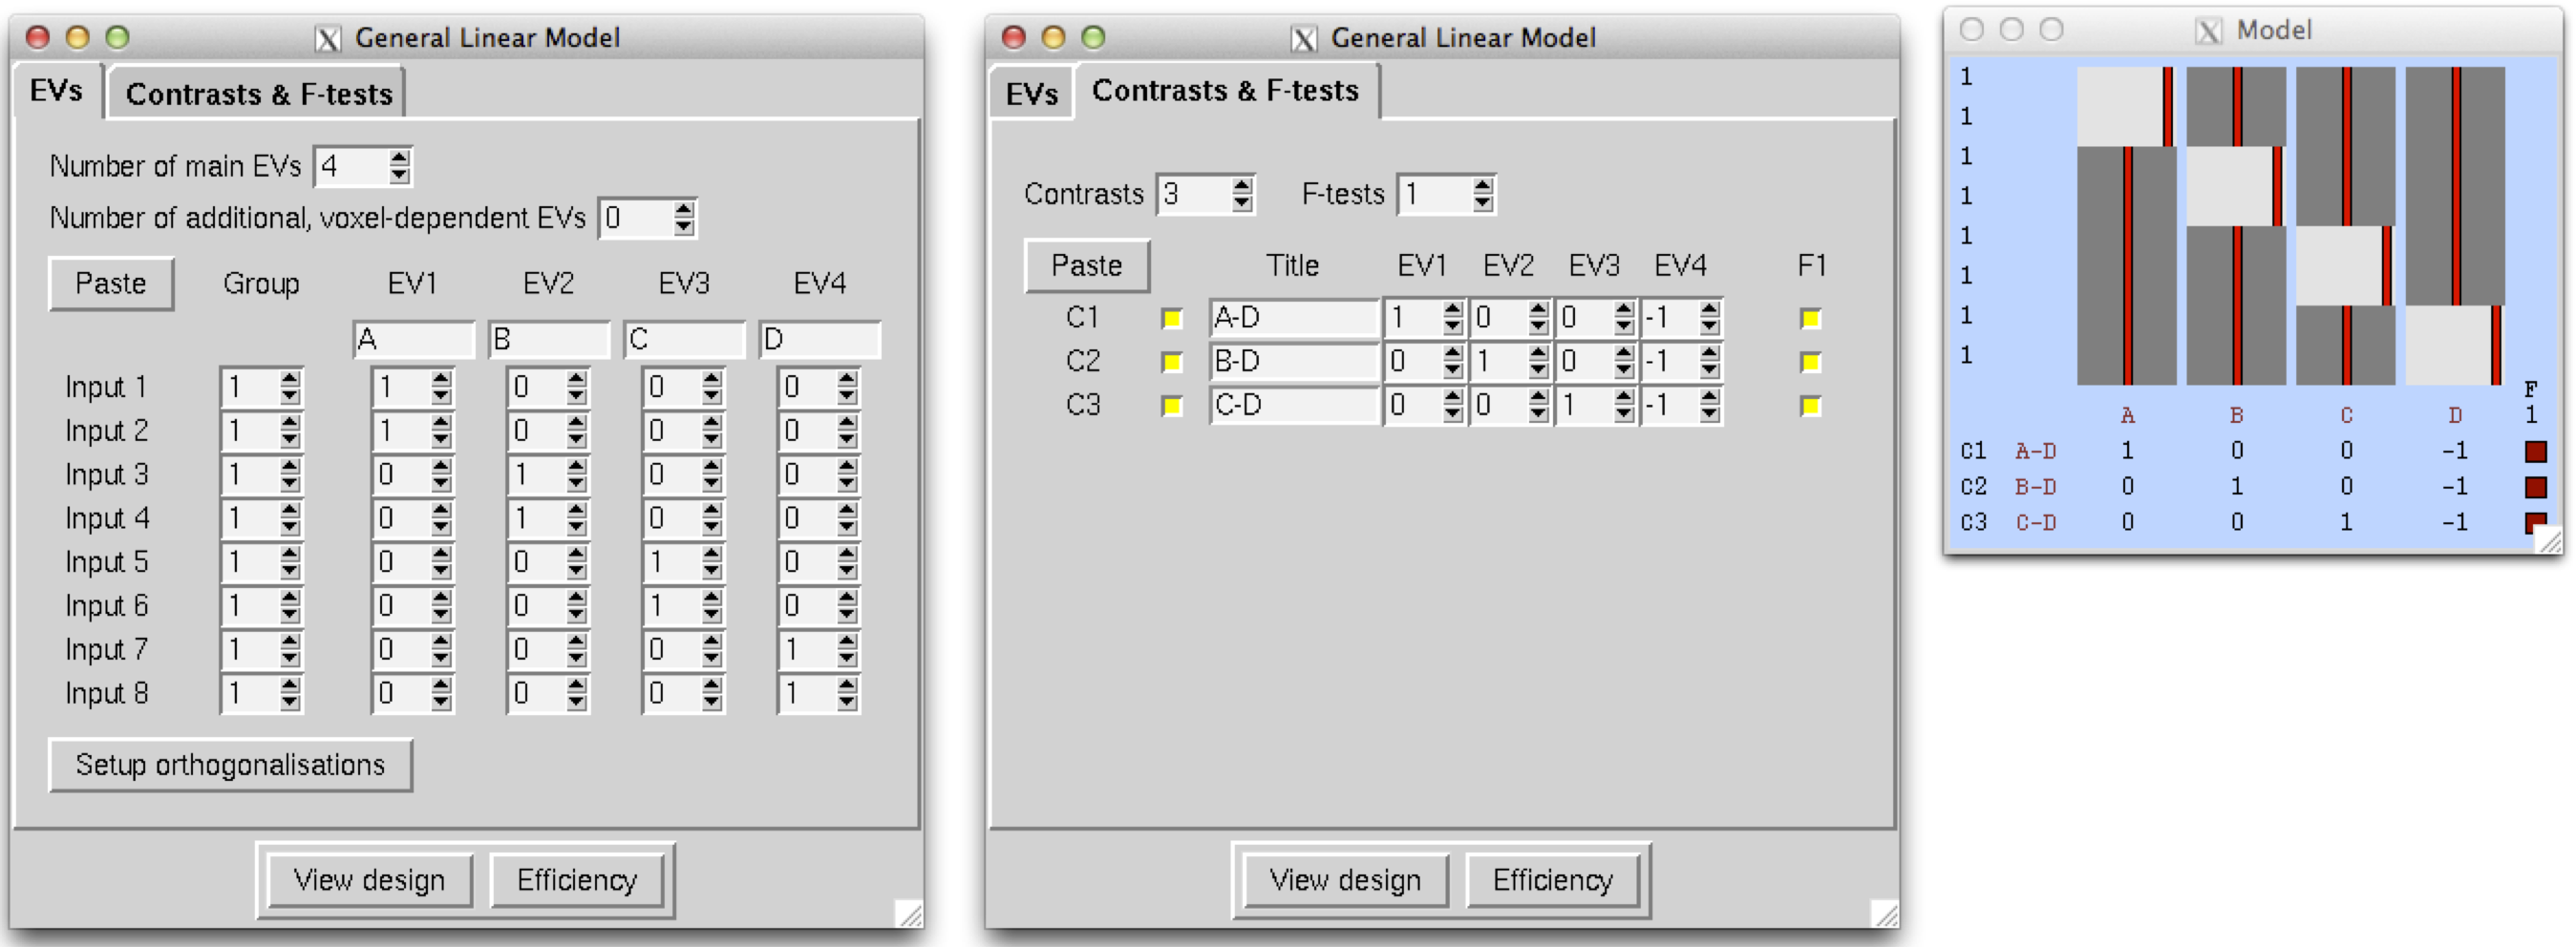This screenshot has width=2576, height=947.
Task: Click the resize grip of the Model window
Action: tap(2551, 541)
